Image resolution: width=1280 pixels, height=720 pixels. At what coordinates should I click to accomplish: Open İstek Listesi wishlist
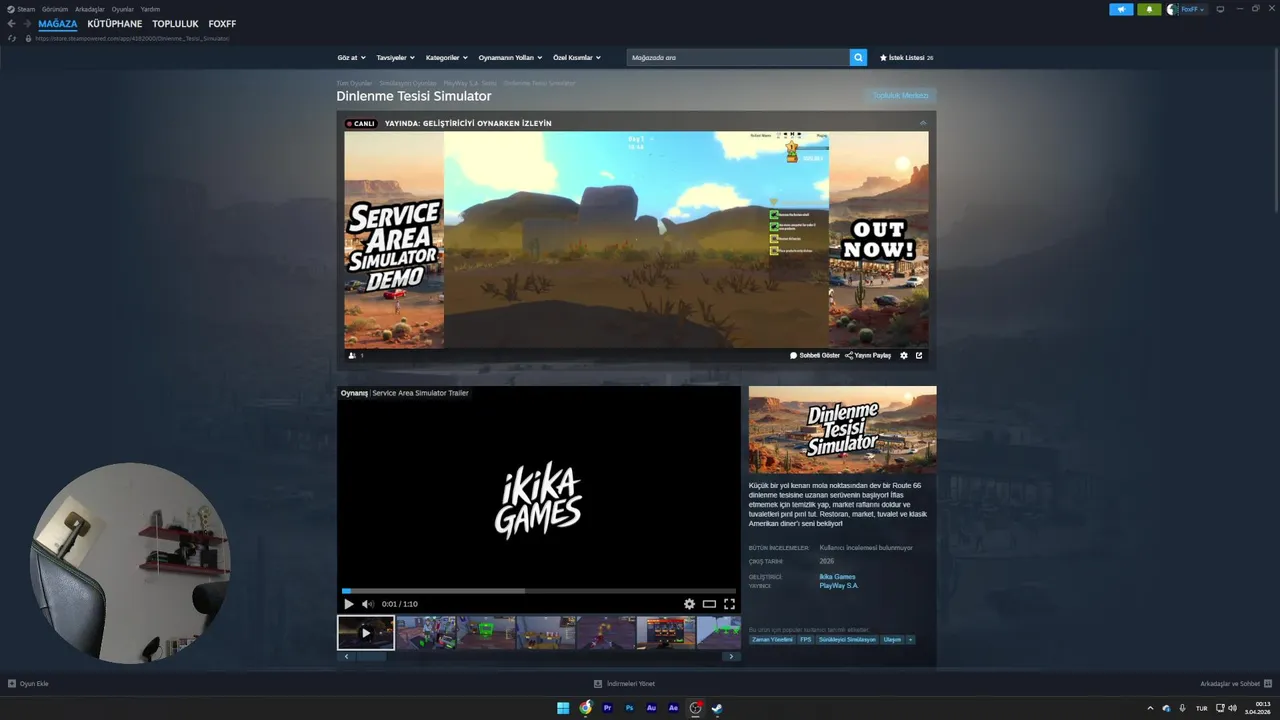pyautogui.click(x=906, y=58)
